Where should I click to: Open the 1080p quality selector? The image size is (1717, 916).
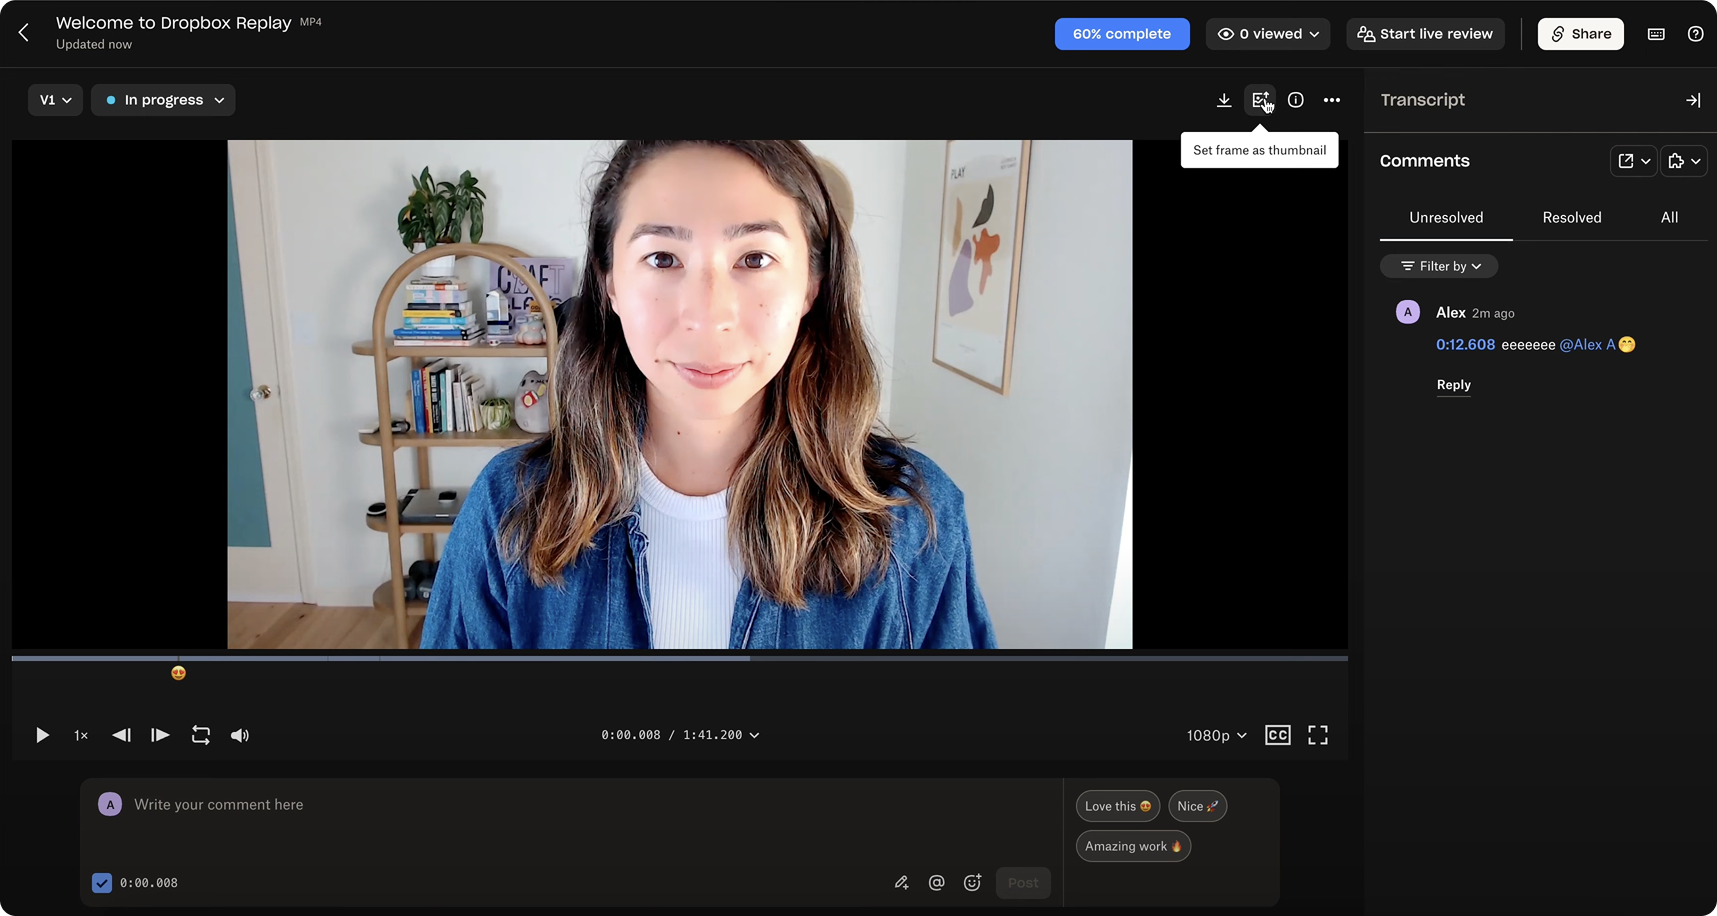(x=1215, y=735)
